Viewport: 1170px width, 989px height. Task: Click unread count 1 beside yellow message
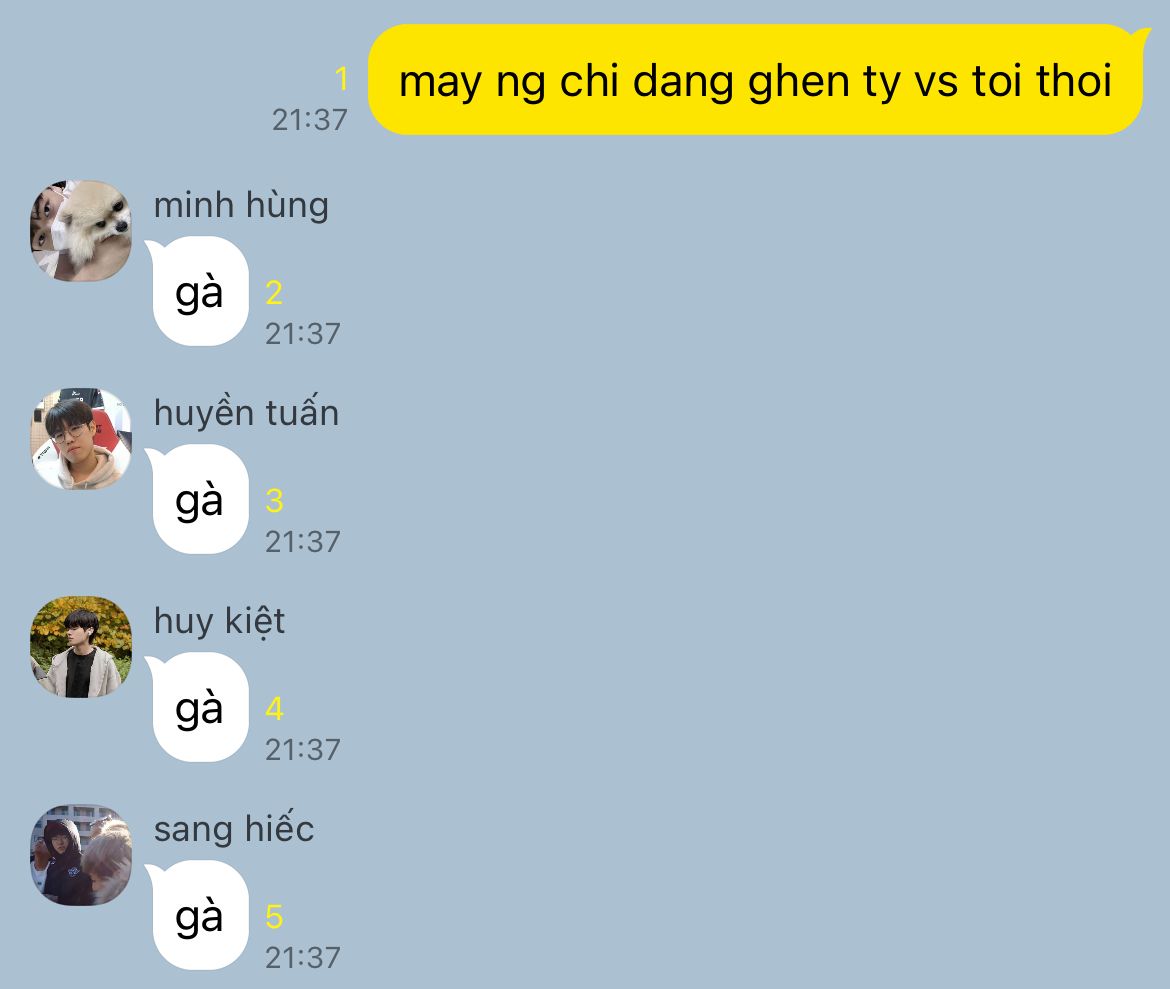tap(342, 79)
